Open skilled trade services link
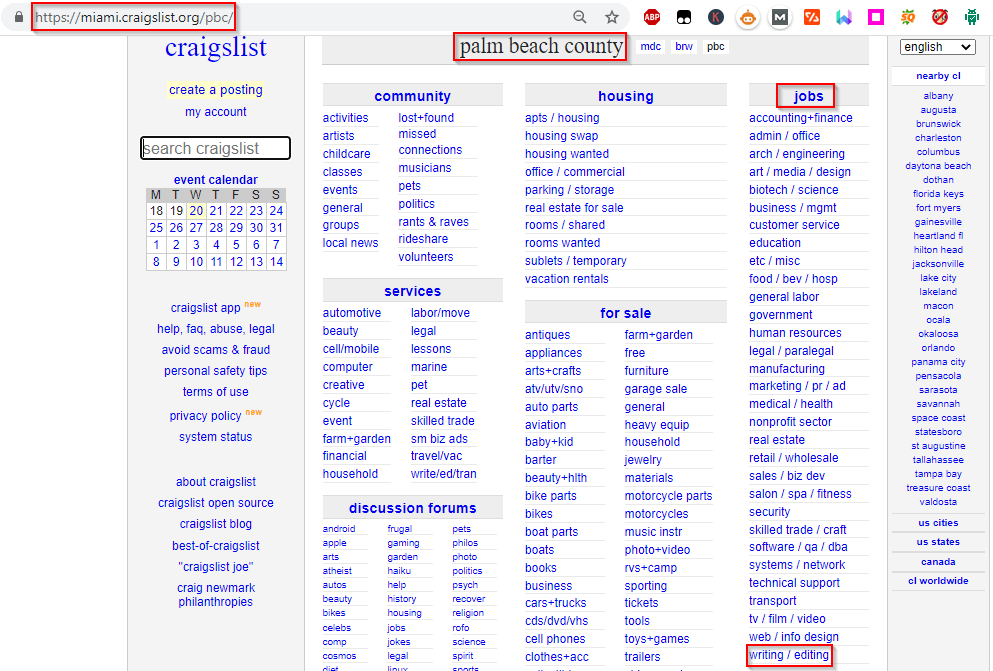 pyautogui.click(x=442, y=421)
